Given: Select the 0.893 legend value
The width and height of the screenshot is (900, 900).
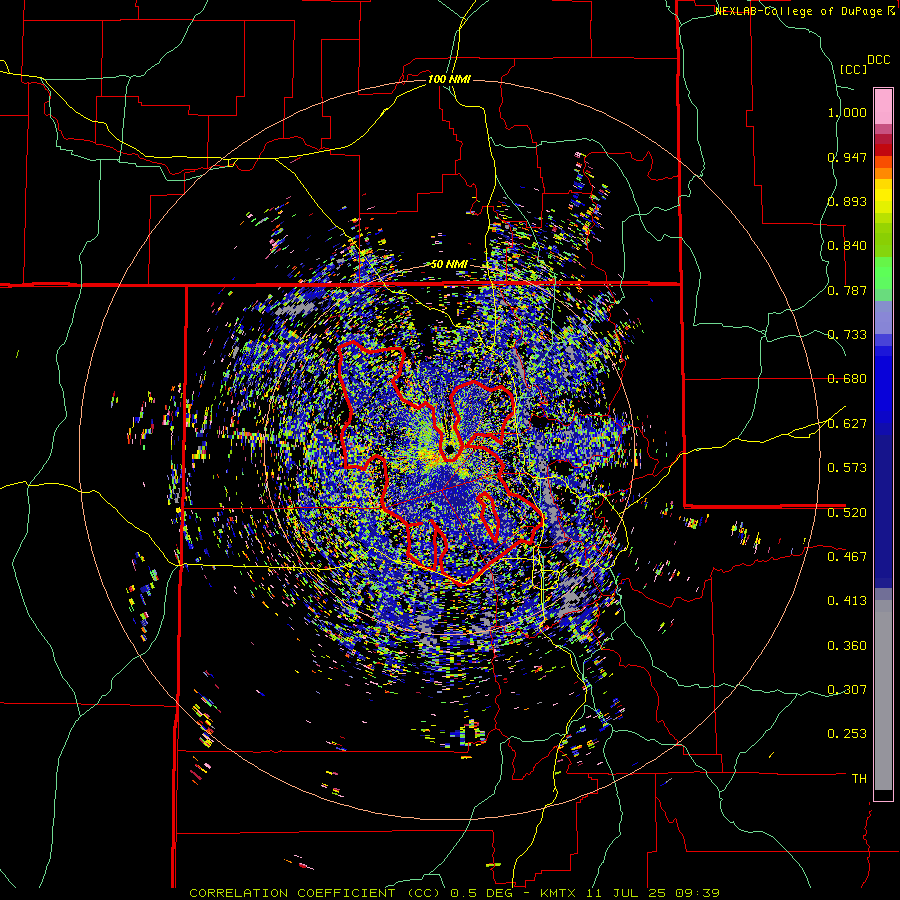Looking at the screenshot, I should tap(847, 201).
